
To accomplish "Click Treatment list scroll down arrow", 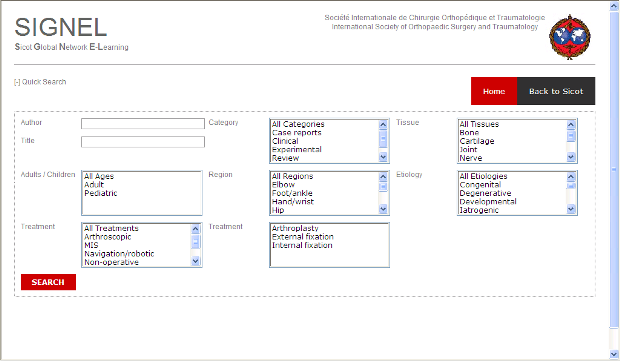I will coord(196,261).
